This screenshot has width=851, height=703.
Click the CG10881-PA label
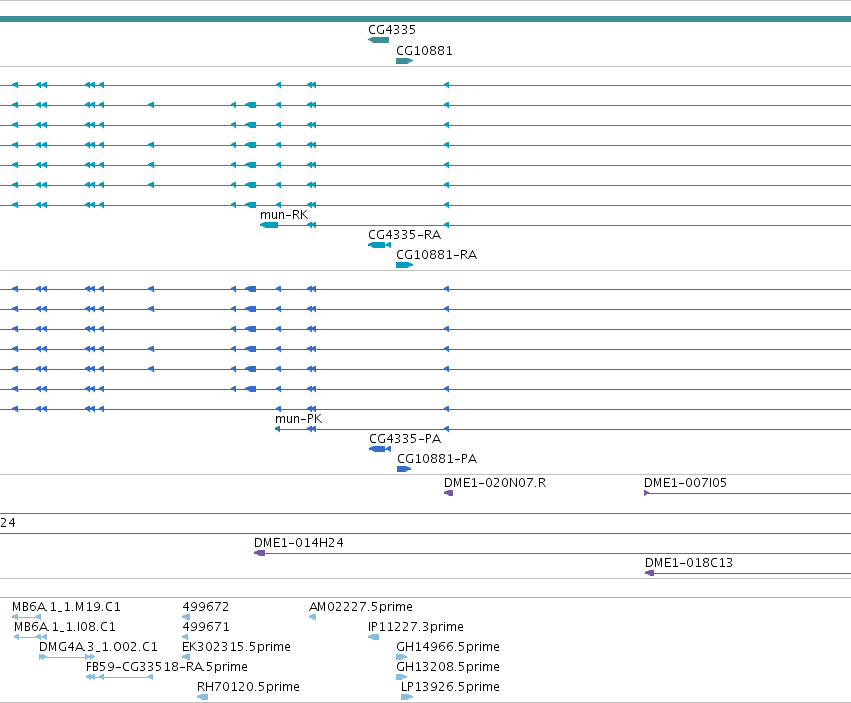point(437,459)
